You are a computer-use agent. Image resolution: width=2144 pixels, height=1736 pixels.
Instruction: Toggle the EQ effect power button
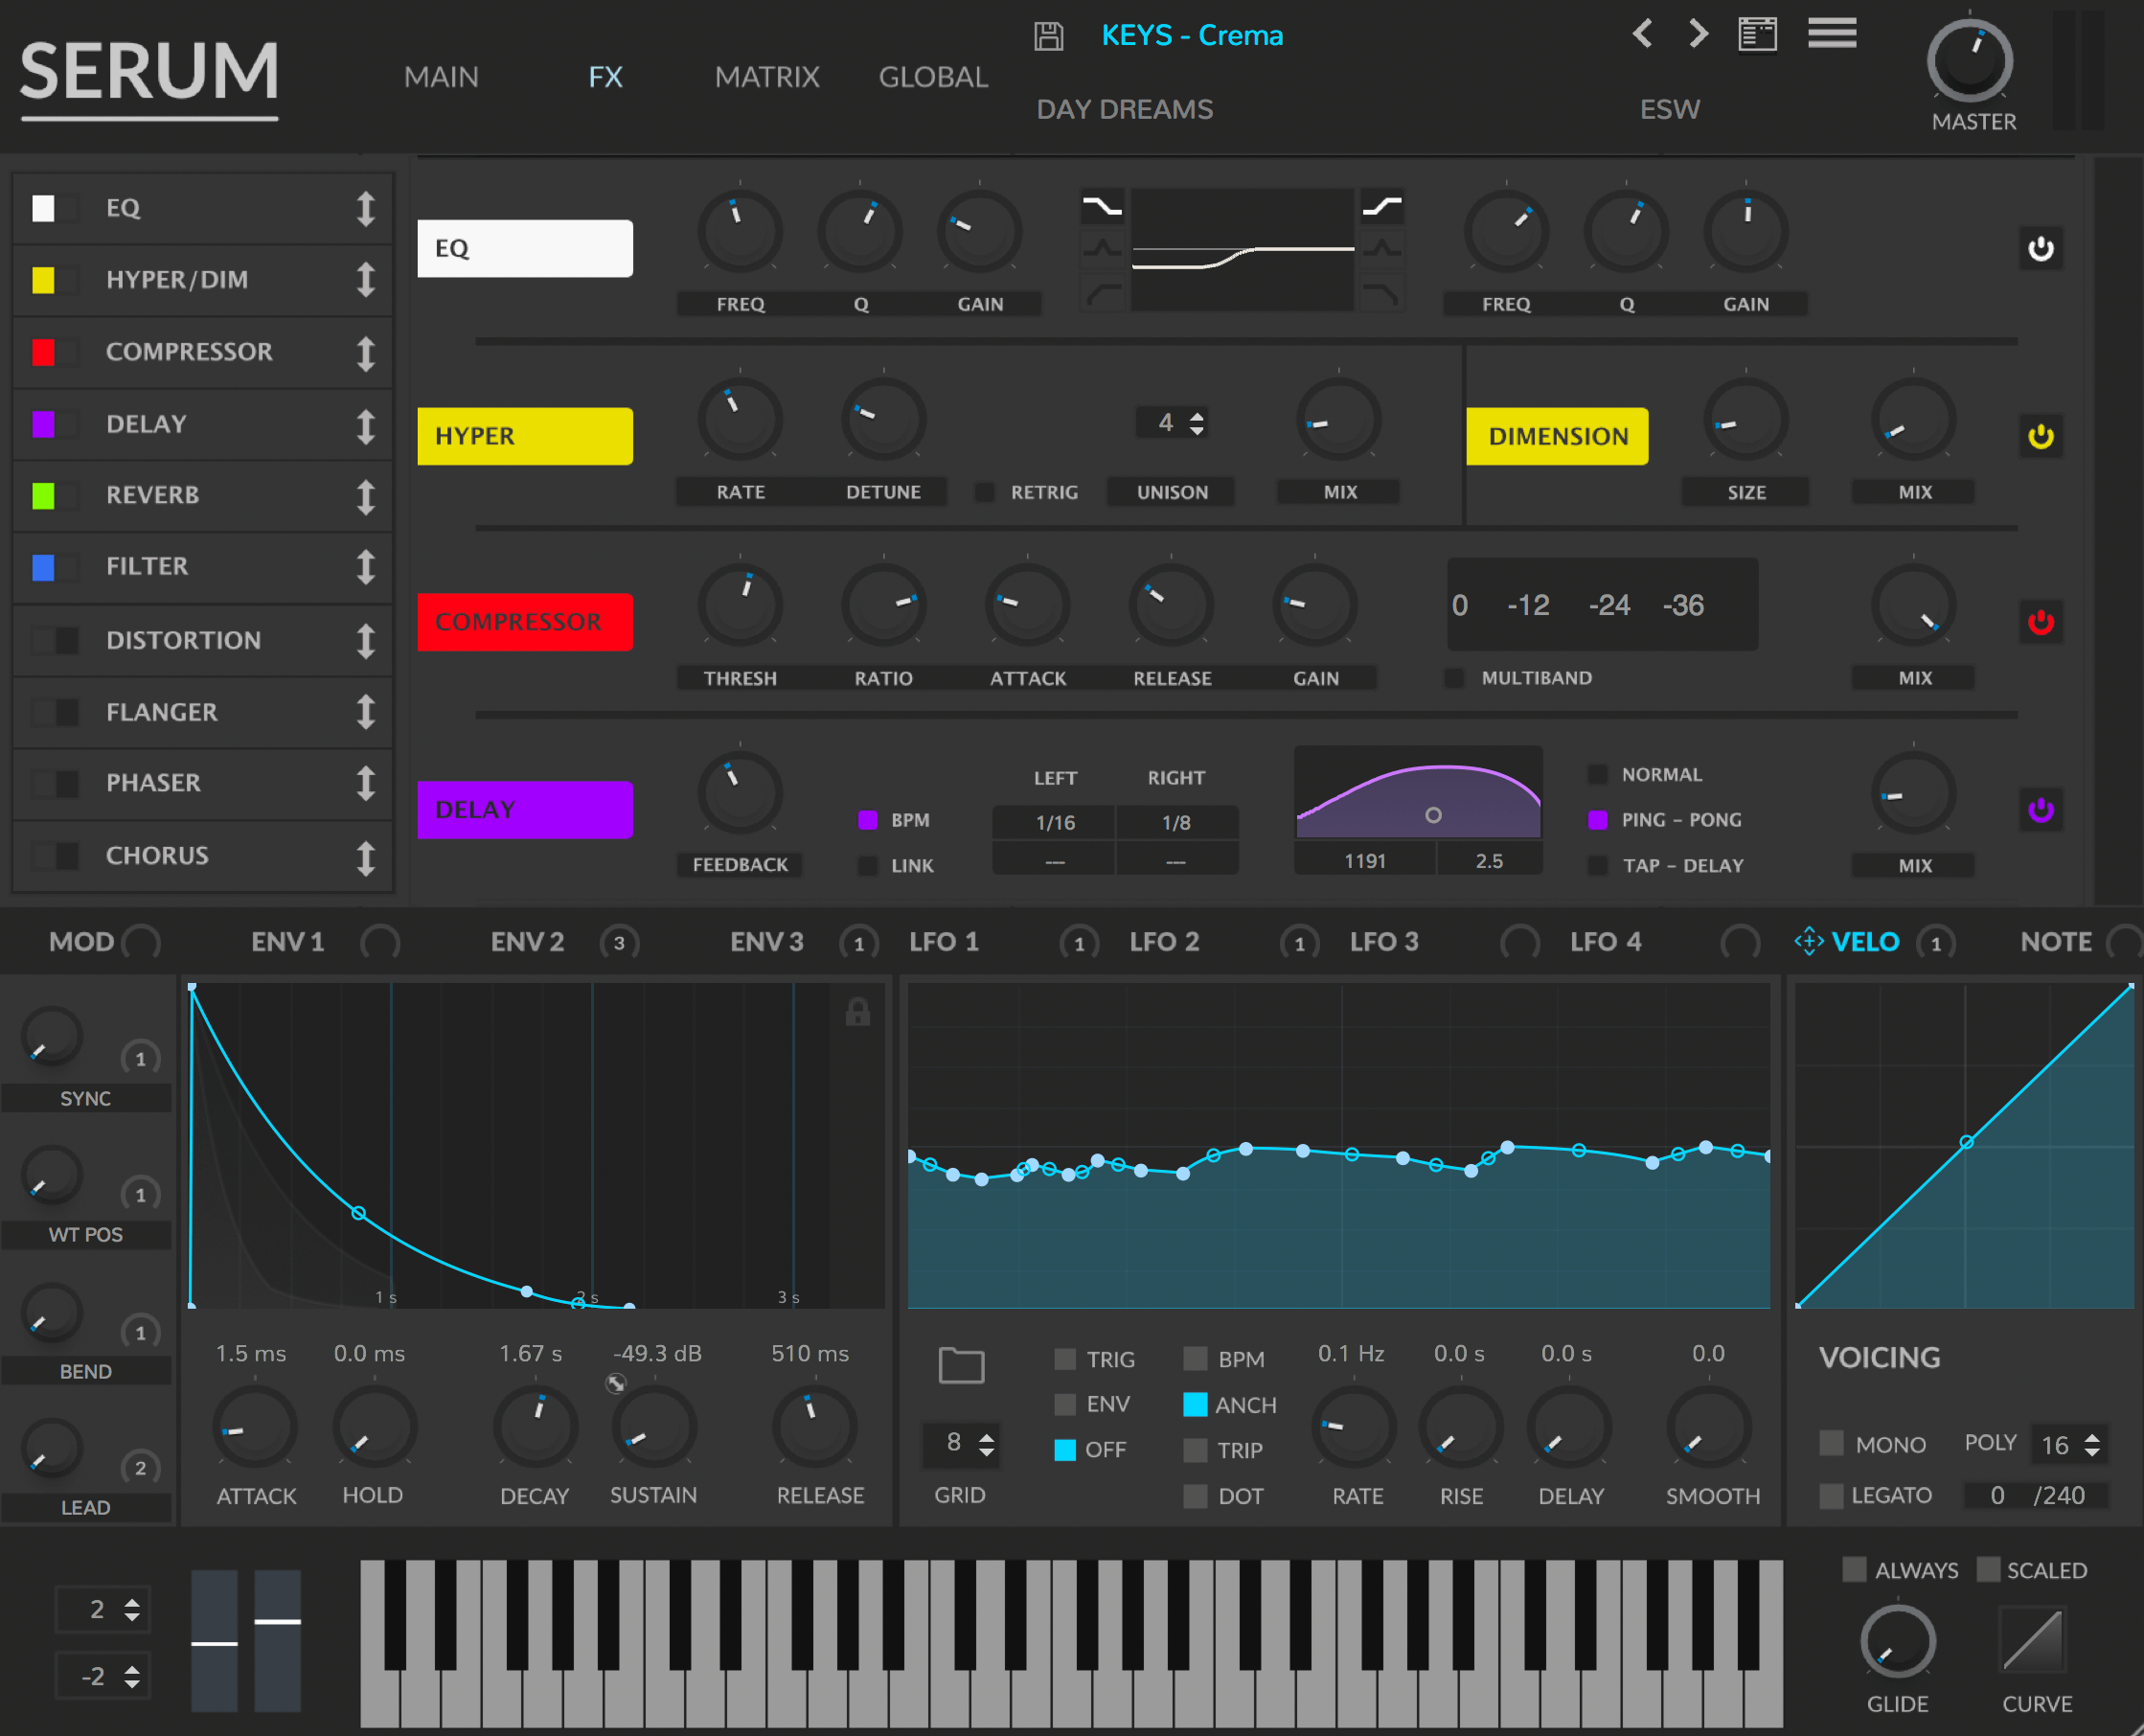(x=2040, y=248)
